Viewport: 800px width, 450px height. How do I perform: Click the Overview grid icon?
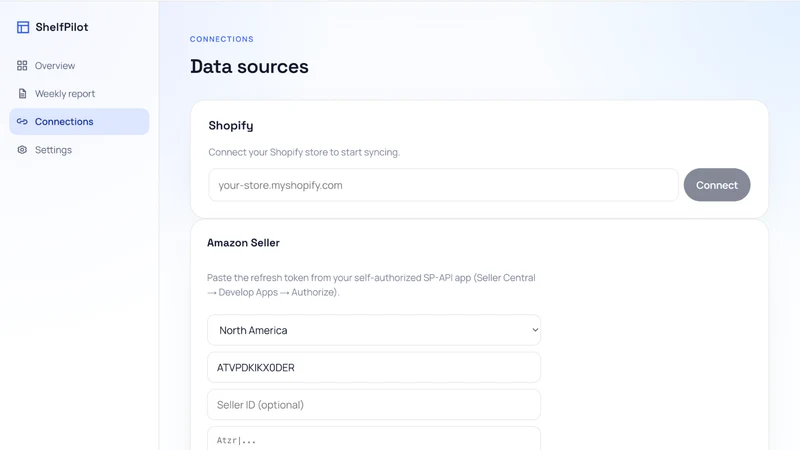click(x=22, y=65)
